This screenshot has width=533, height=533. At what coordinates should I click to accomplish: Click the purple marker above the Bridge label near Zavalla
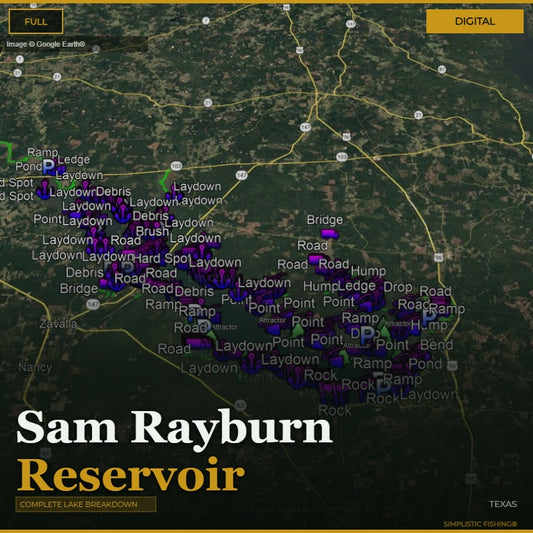click(x=103, y=283)
